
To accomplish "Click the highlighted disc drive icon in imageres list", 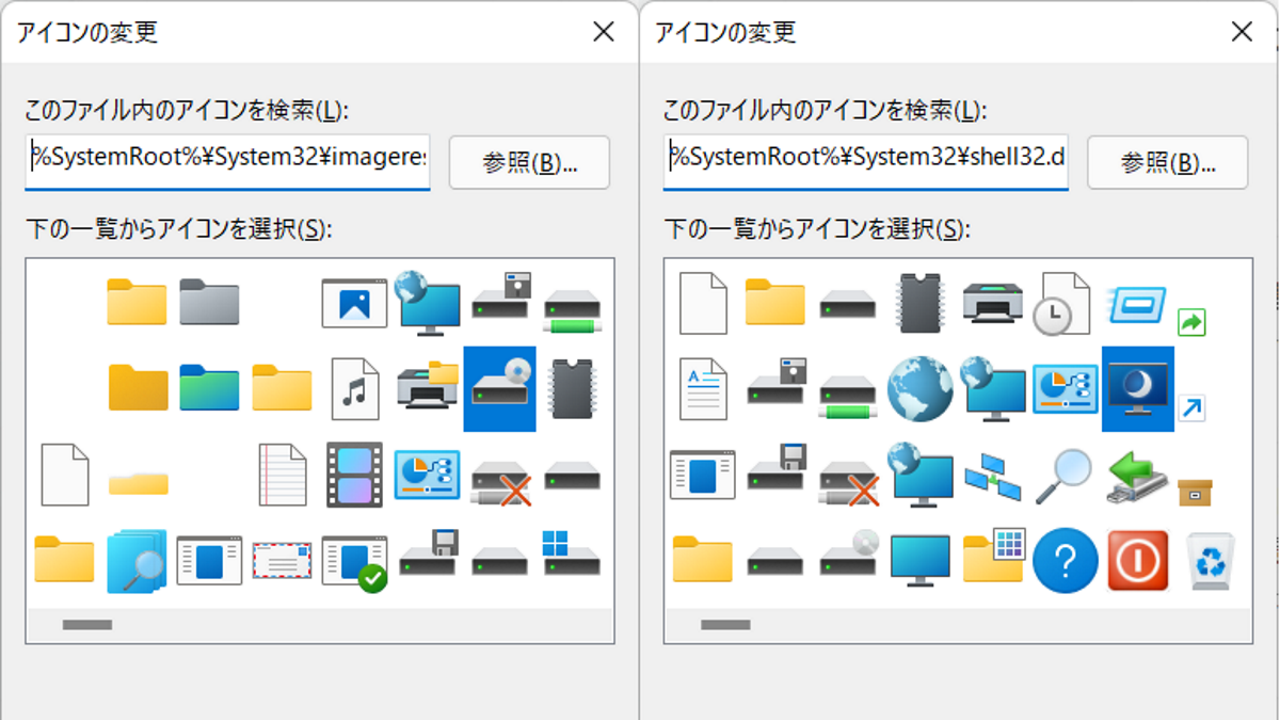I will [500, 389].
